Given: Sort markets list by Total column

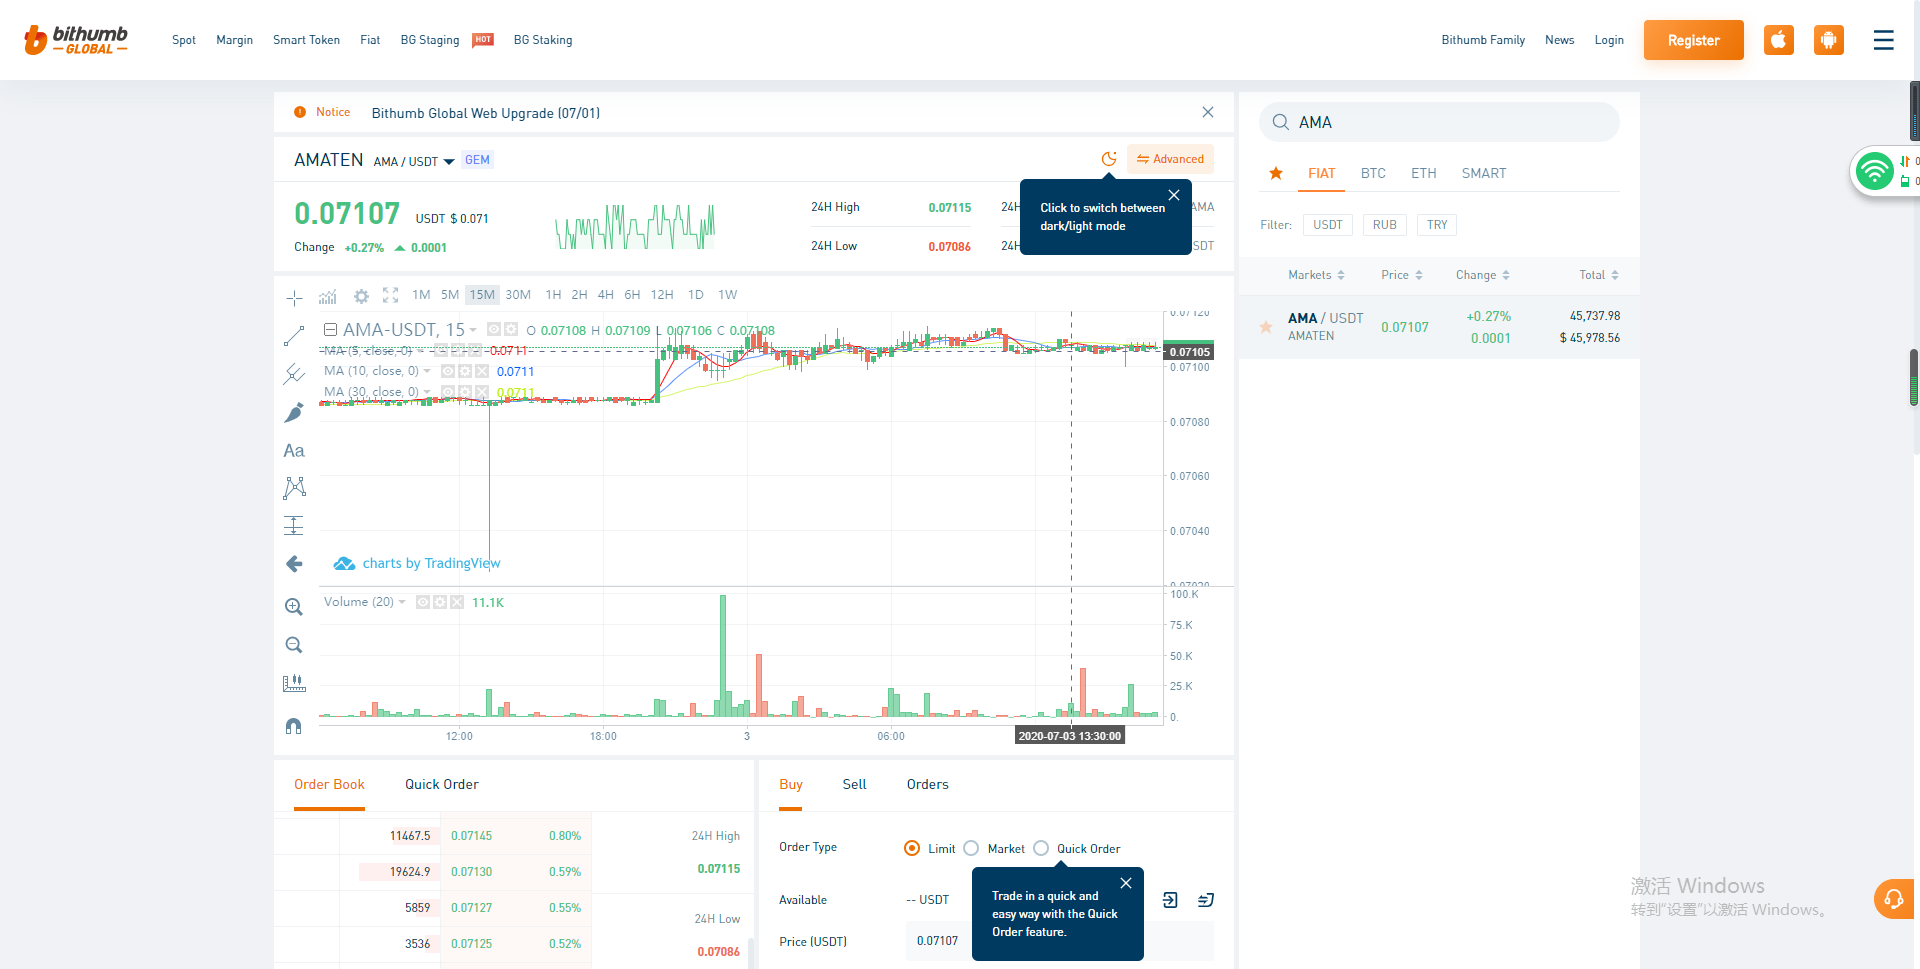Looking at the screenshot, I should point(1599,275).
